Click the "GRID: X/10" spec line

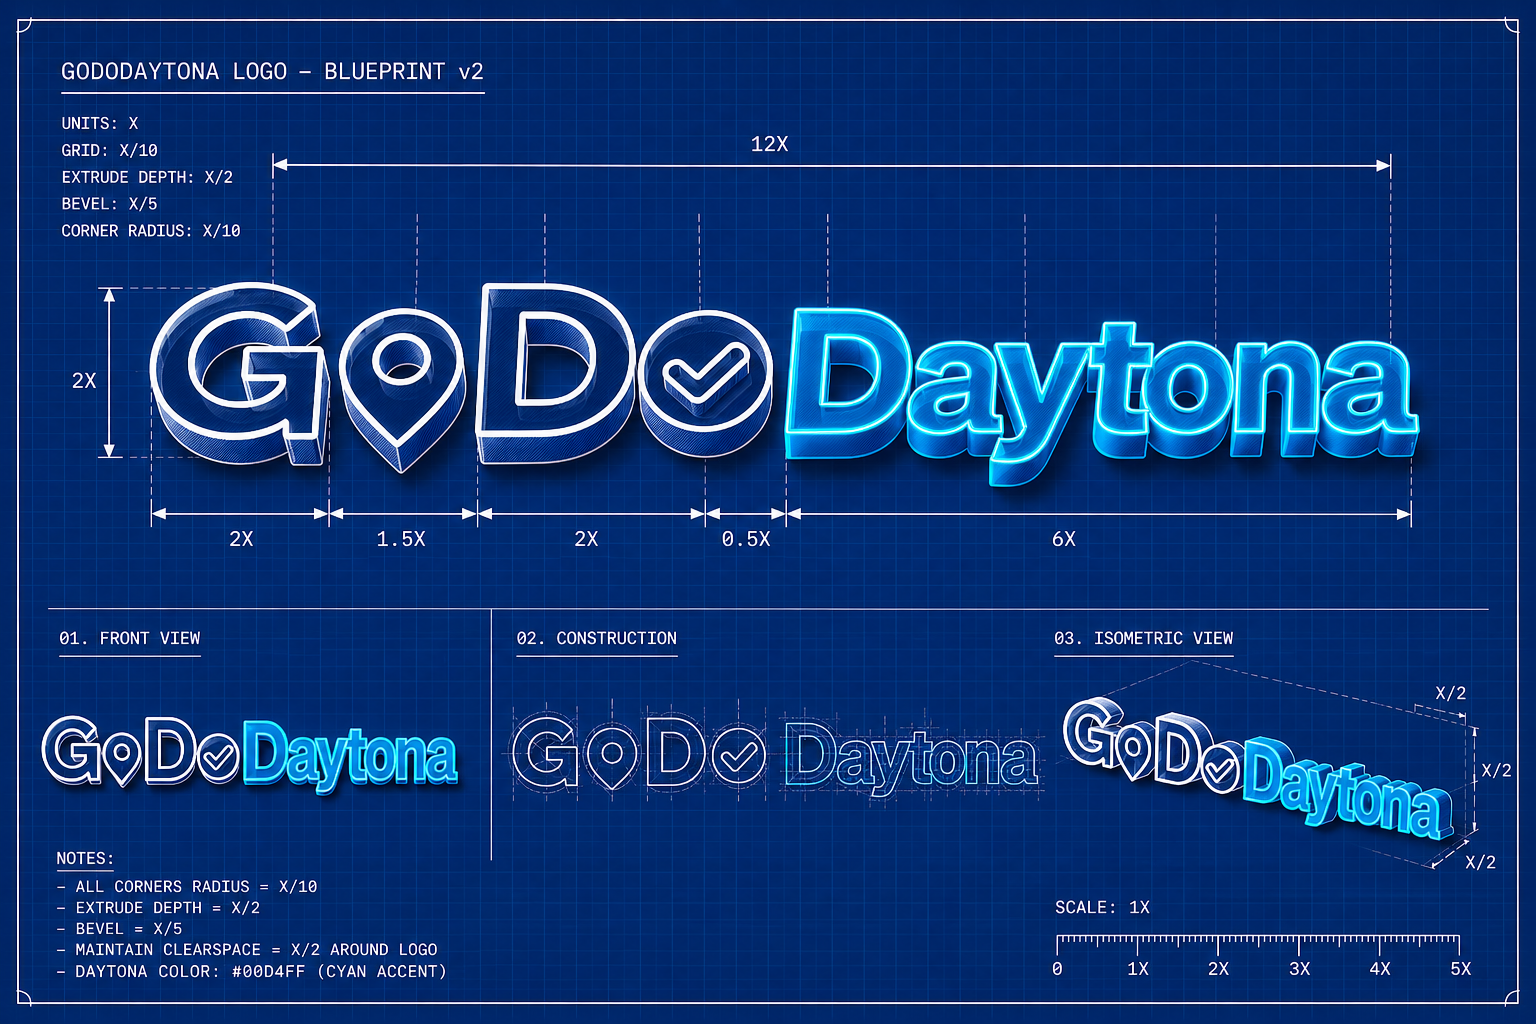point(110,150)
